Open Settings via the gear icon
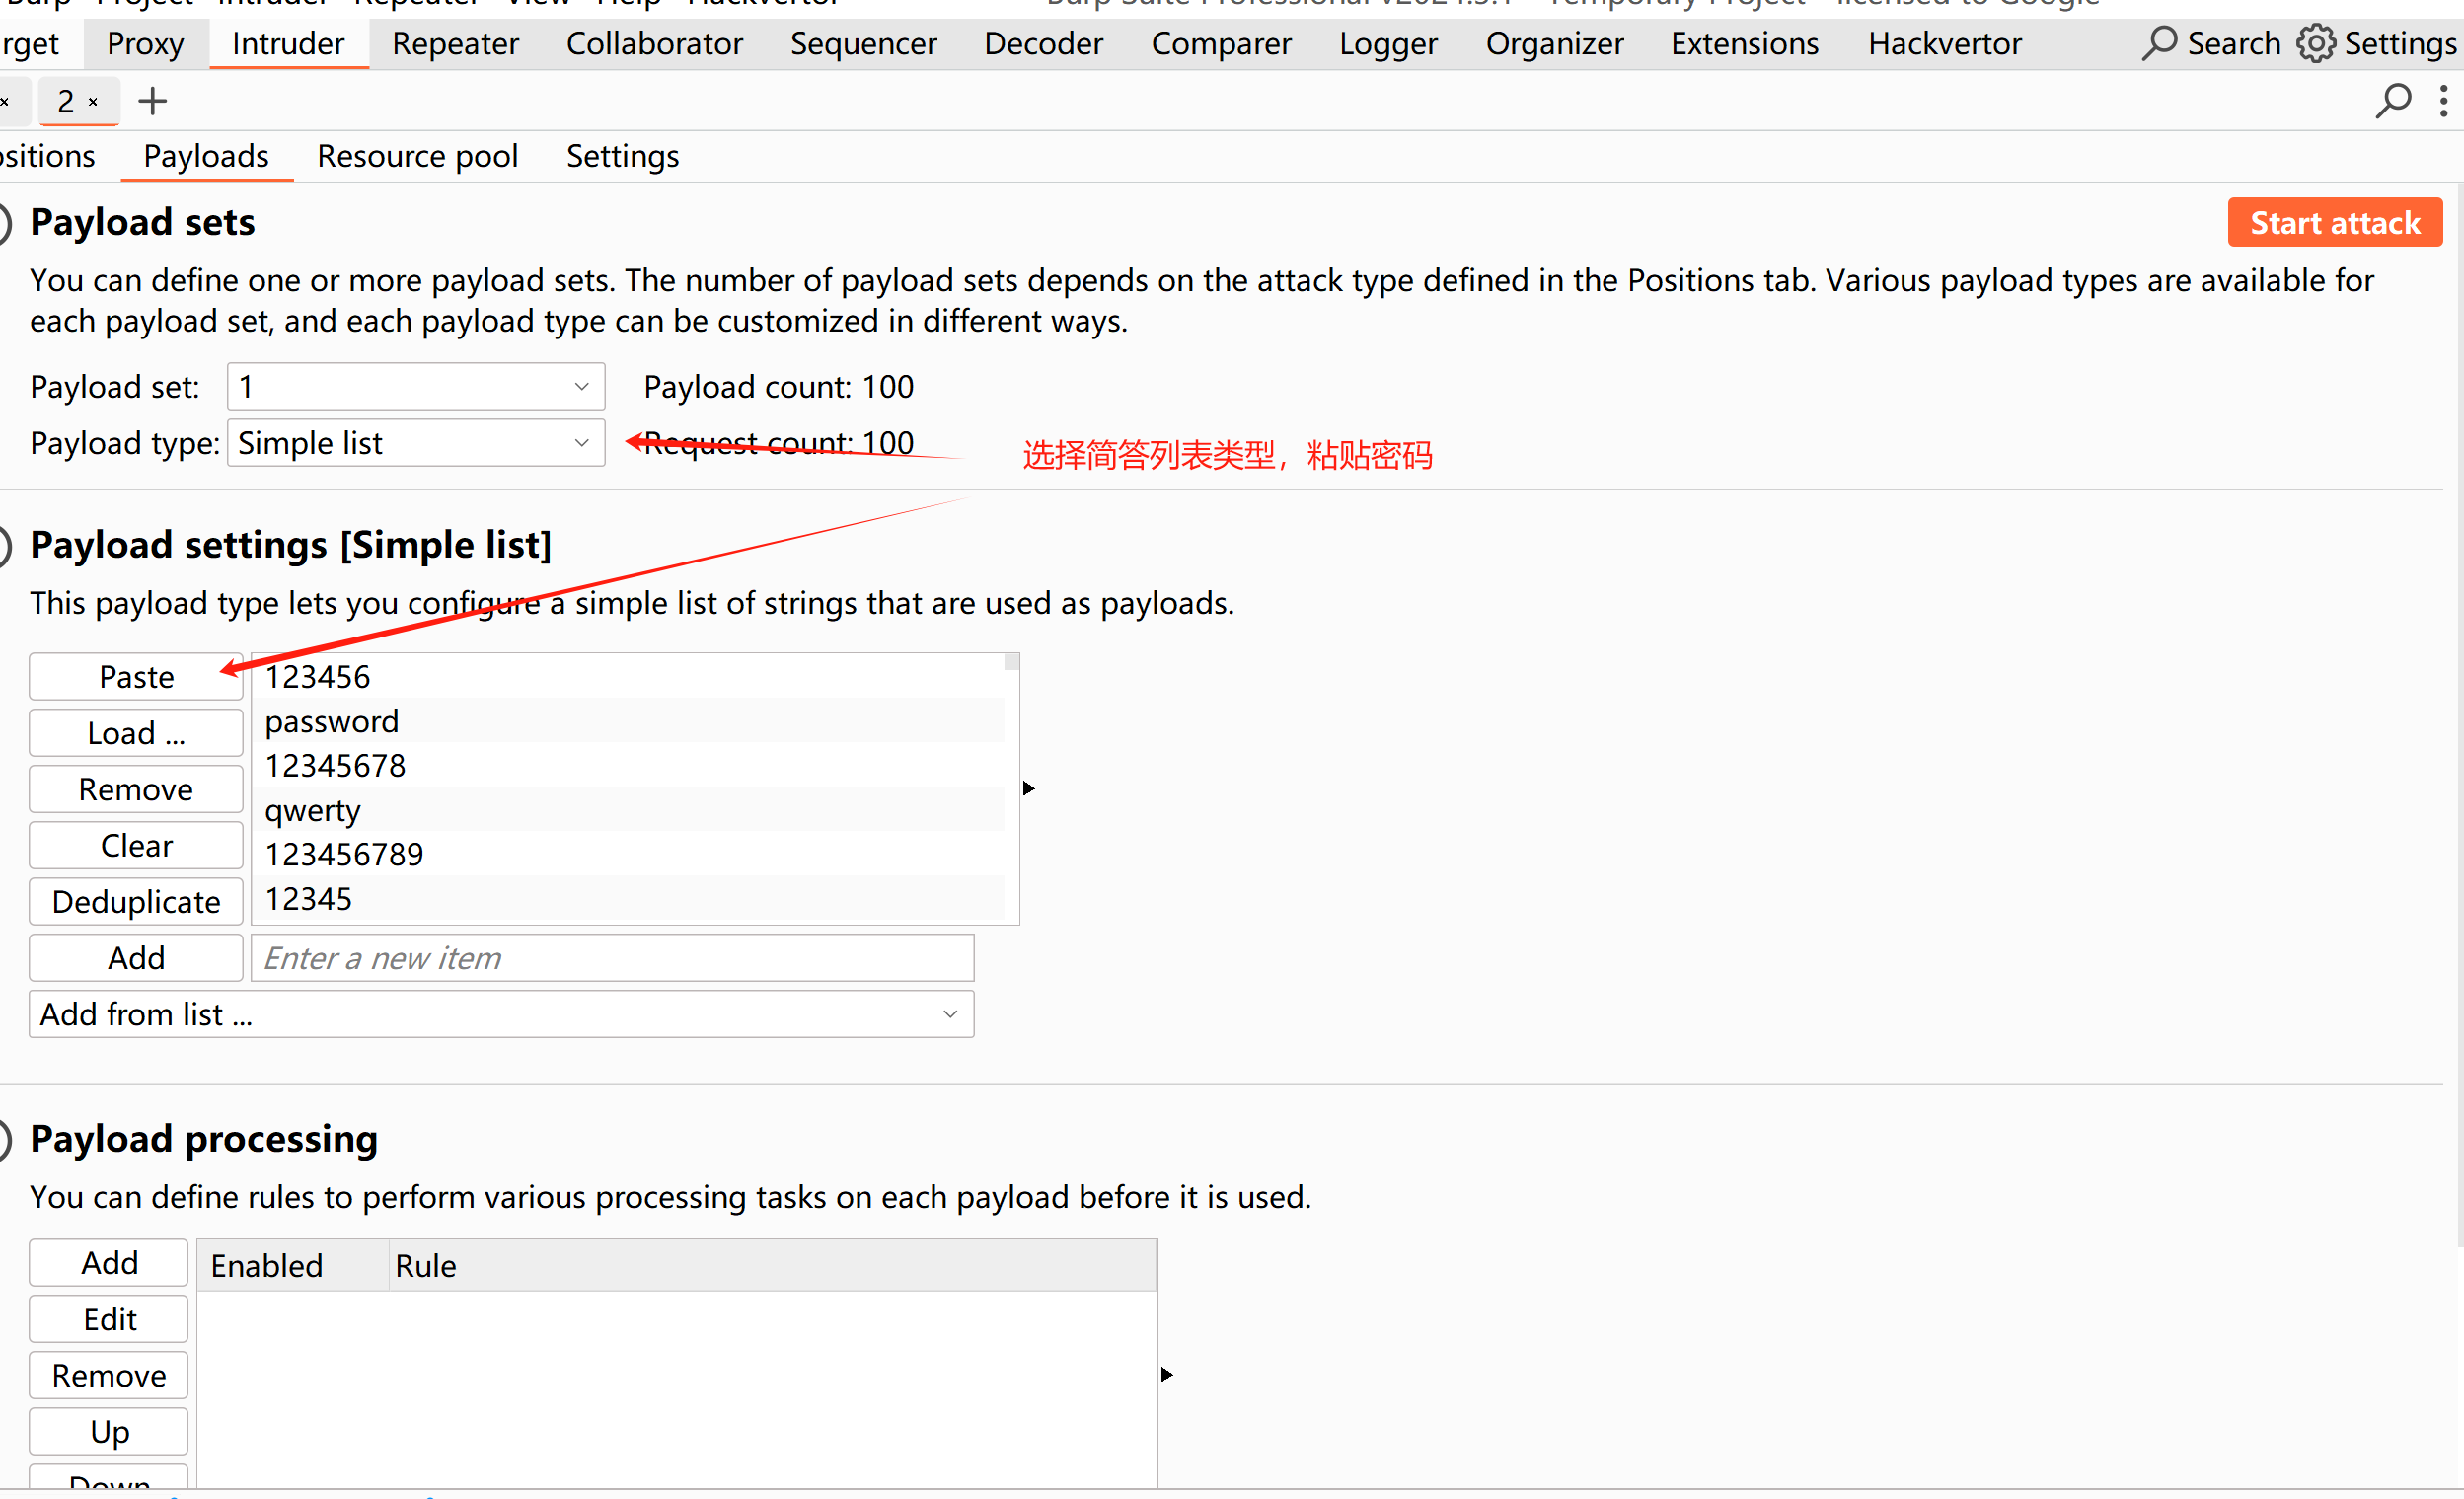Image resolution: width=2464 pixels, height=1499 pixels. (x=2315, y=43)
